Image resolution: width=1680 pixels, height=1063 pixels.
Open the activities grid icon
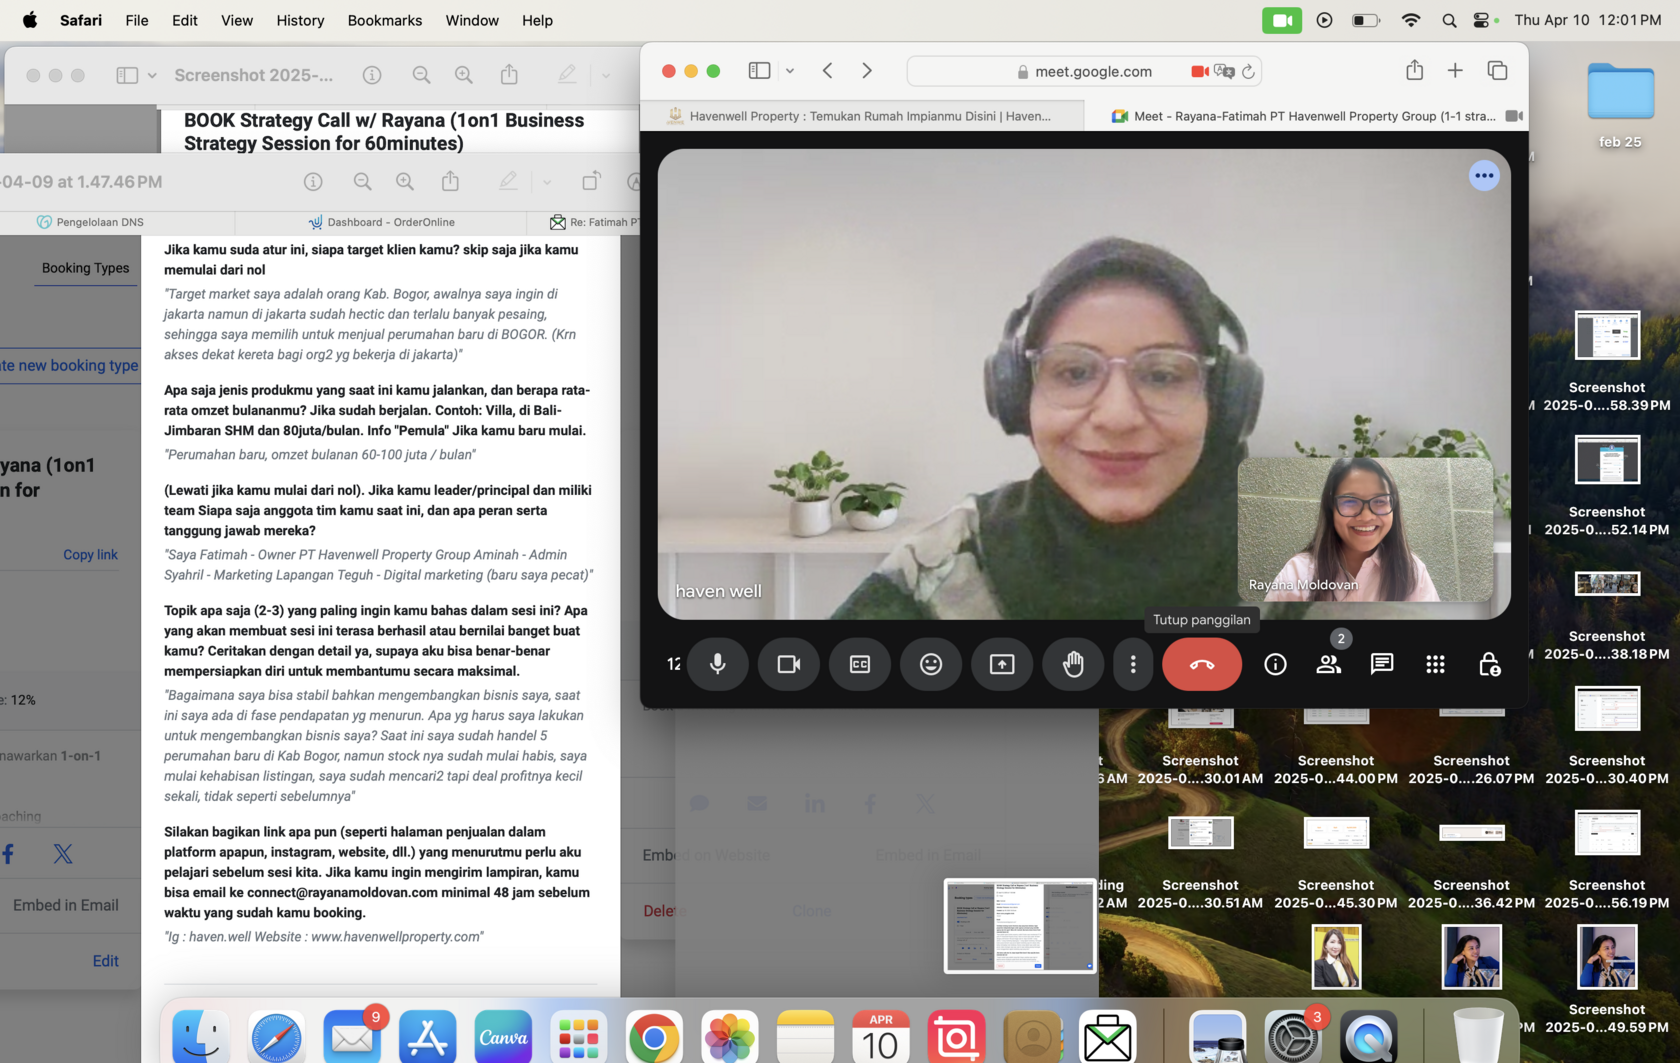pos(1435,664)
